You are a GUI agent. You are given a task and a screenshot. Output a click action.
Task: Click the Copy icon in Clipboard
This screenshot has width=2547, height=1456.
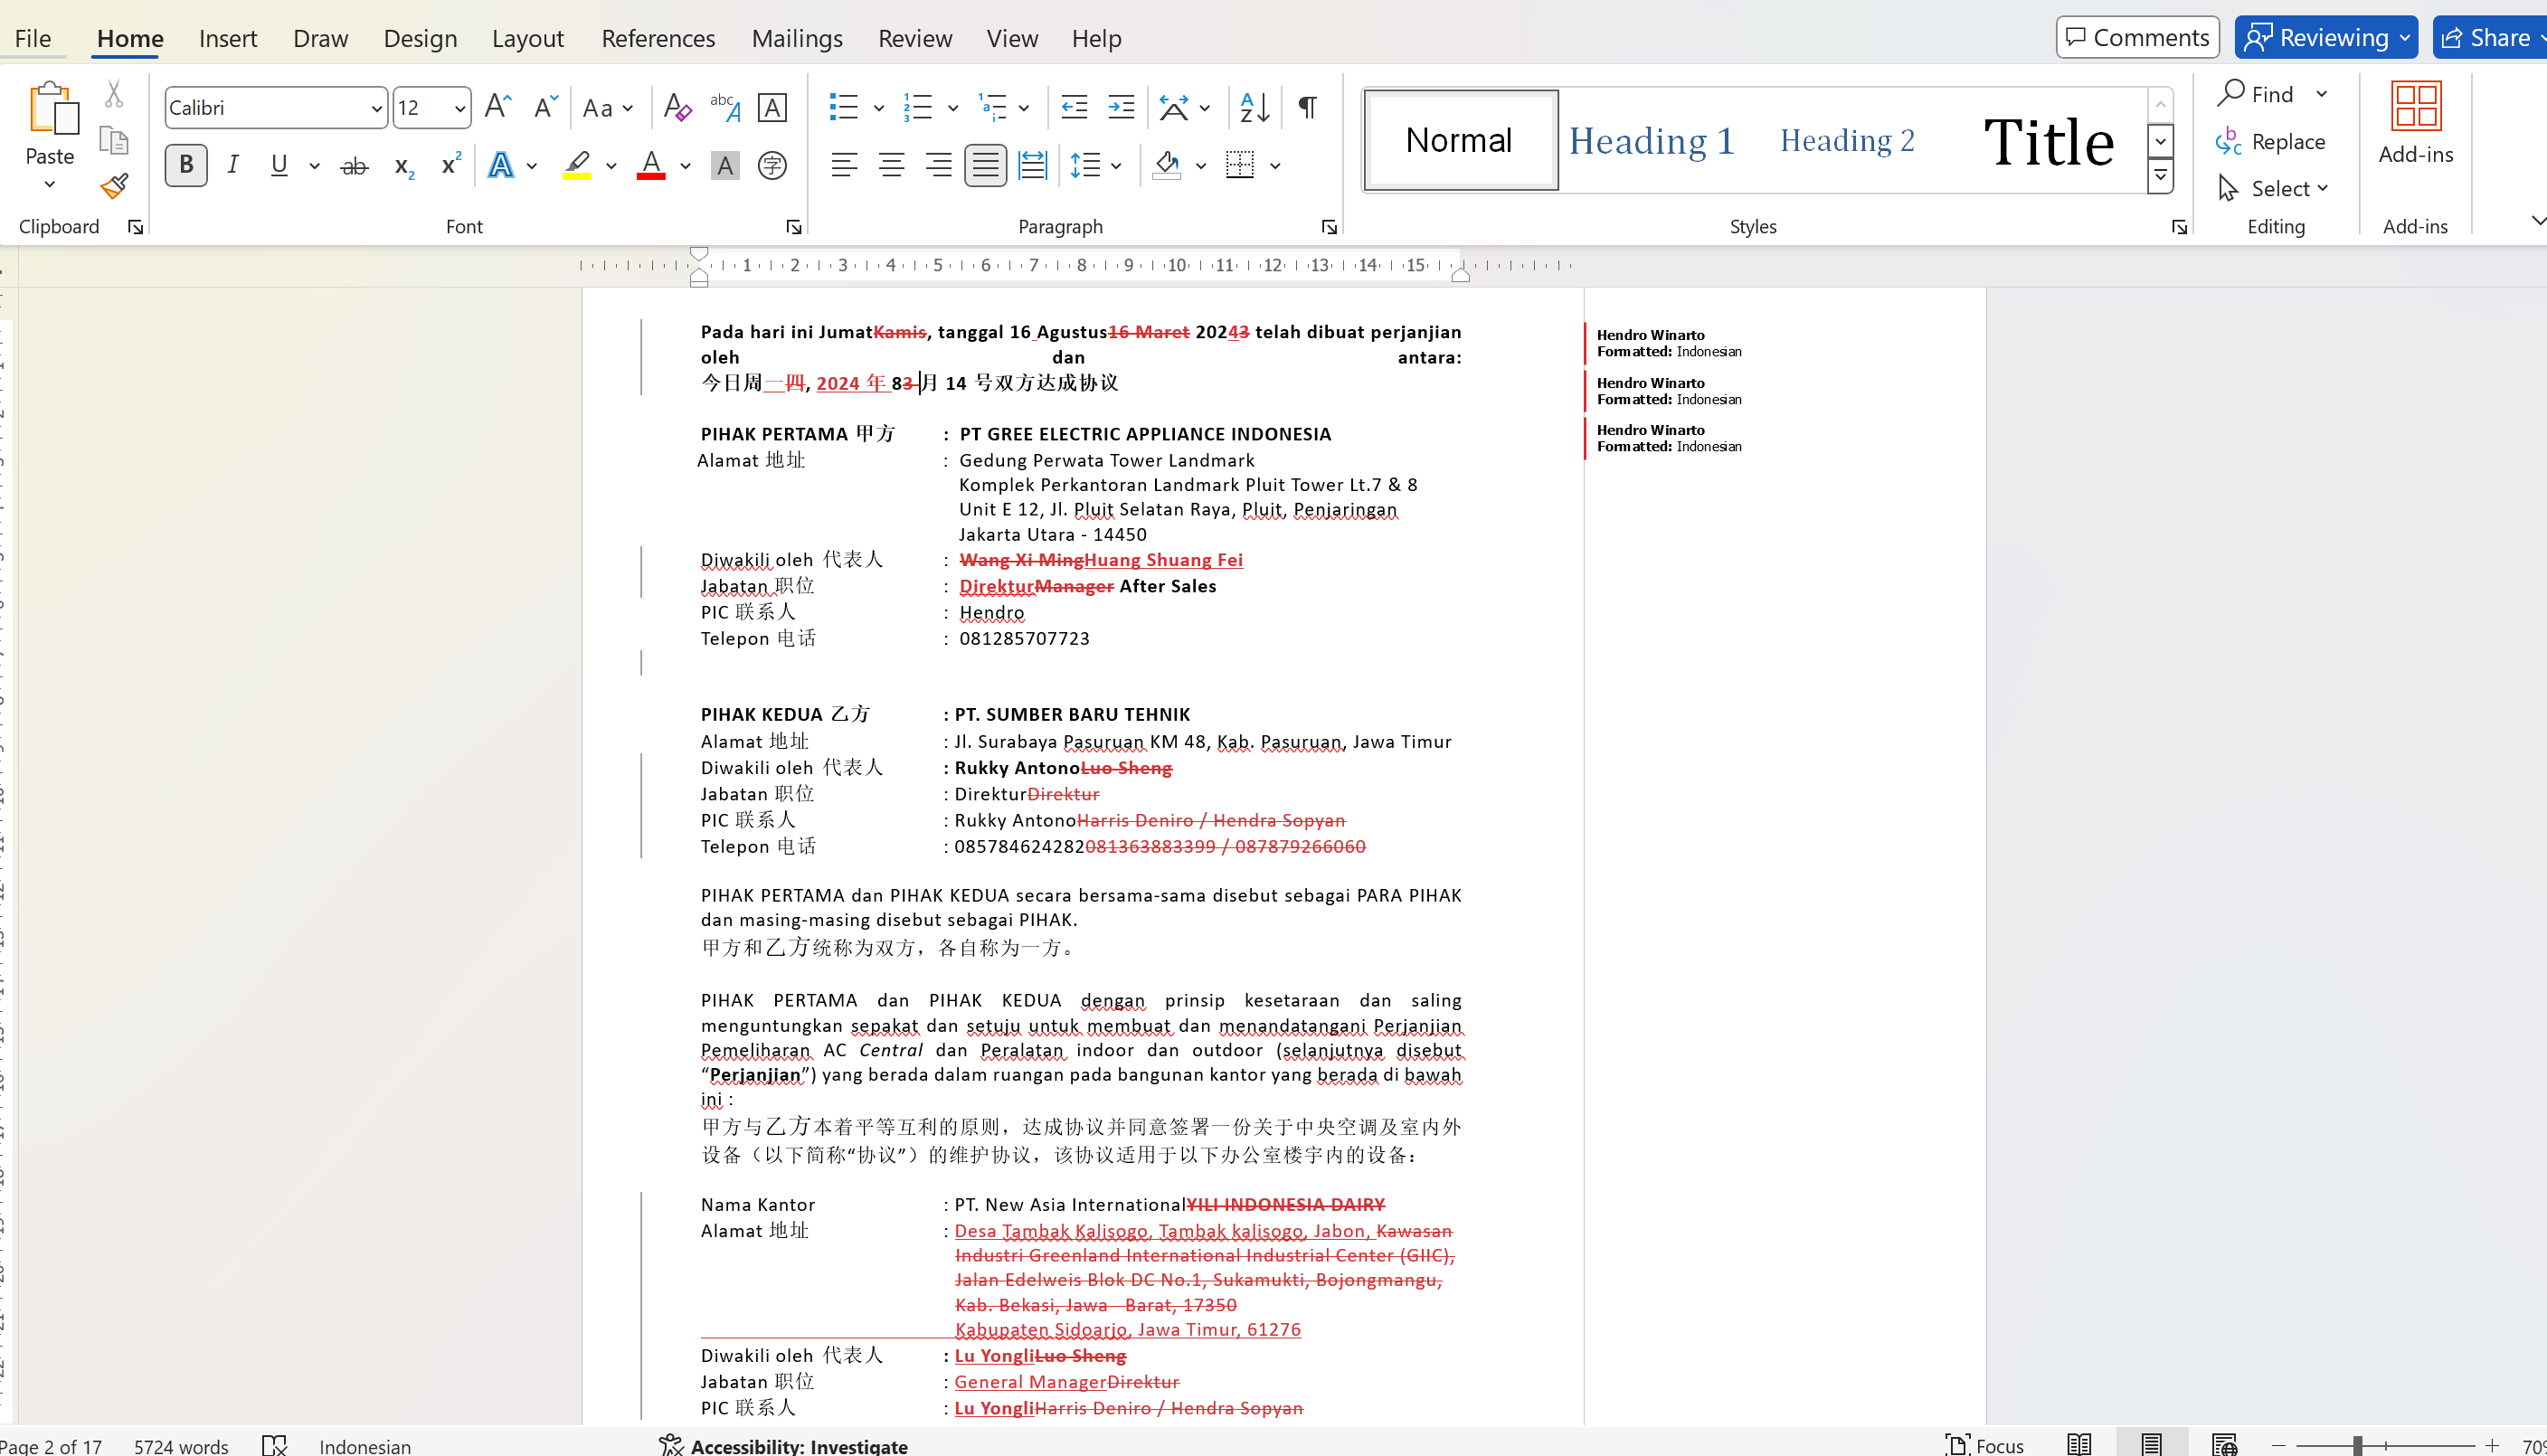pyautogui.click(x=114, y=140)
